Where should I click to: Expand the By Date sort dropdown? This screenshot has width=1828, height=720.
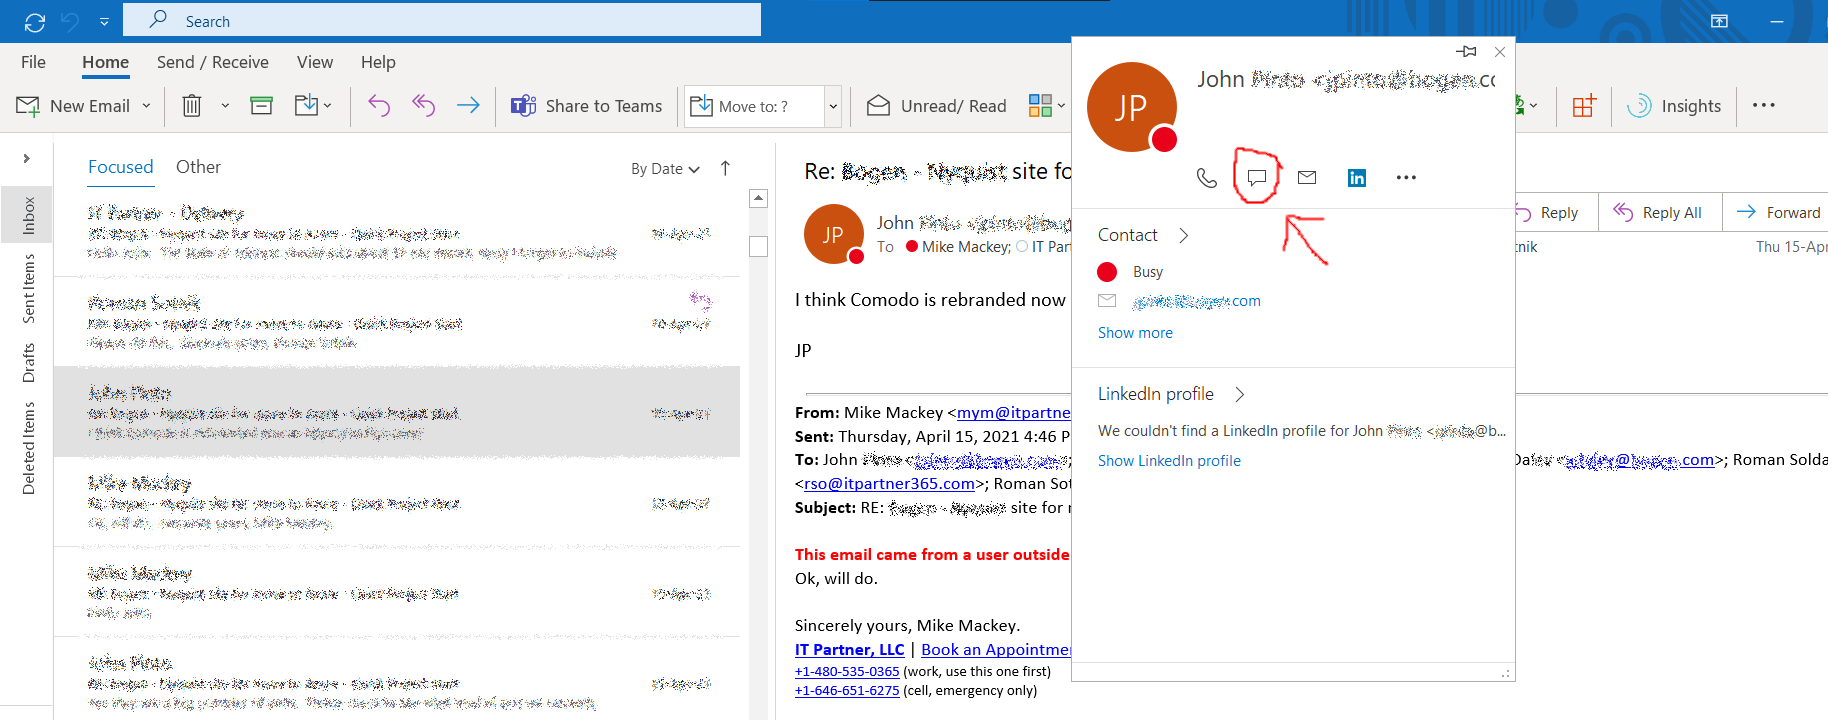pyautogui.click(x=665, y=169)
